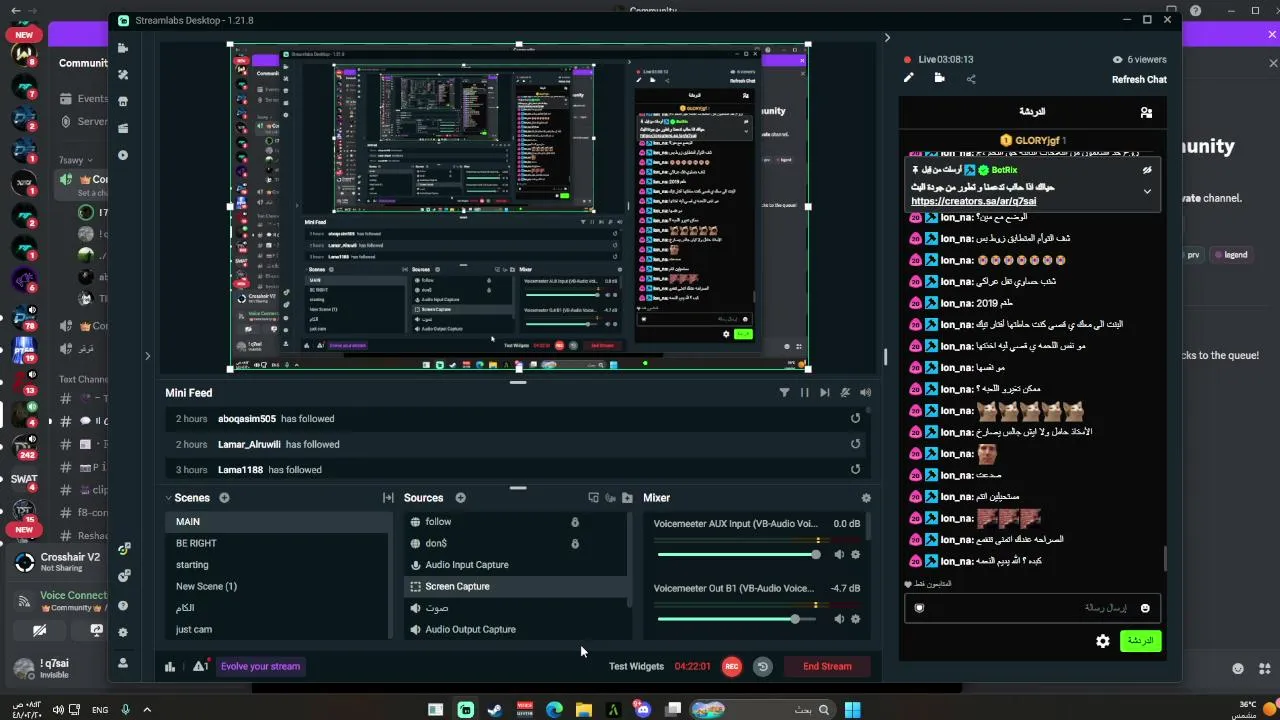
Task: Open the Editor studio icon in Streamlabs sidebar
Action: (123, 48)
